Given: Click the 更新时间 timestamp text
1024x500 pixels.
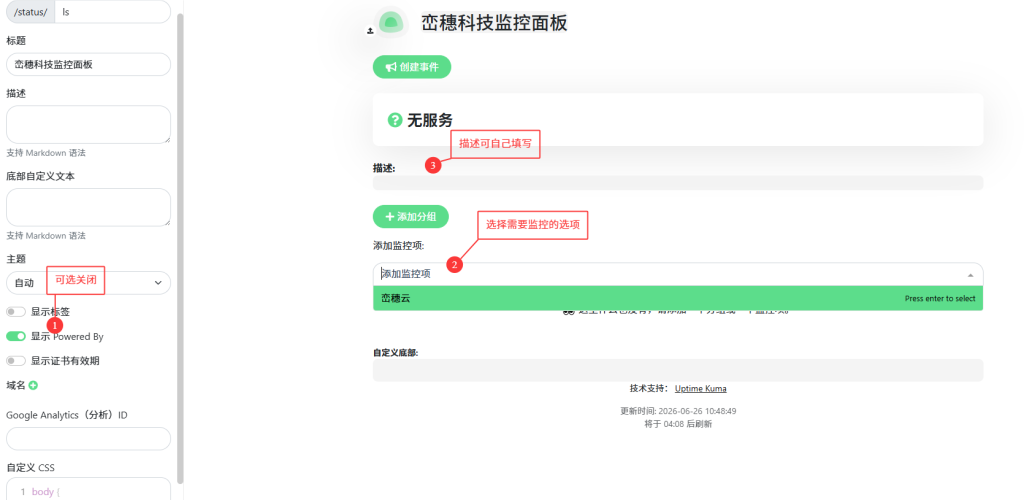Looking at the screenshot, I should coord(678,411).
